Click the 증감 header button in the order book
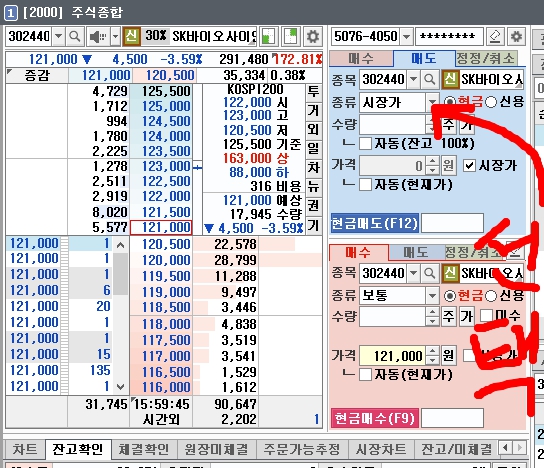The image size is (544, 468). 37,75
